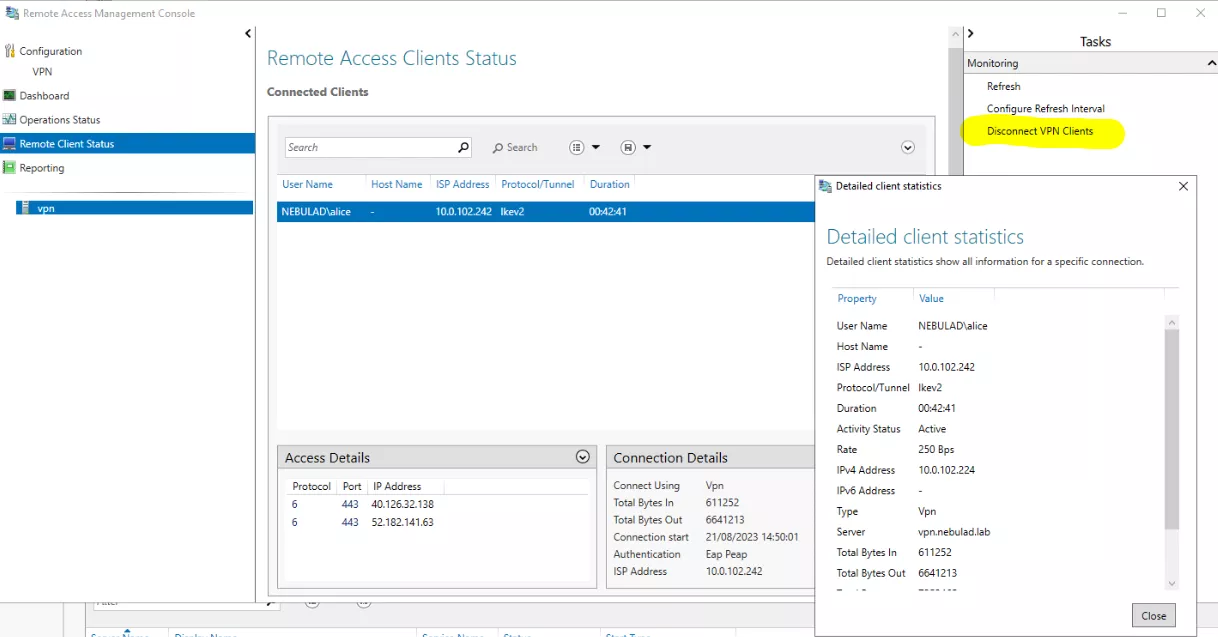Close the Detailed client statistics dialog
1218x637 pixels.
pyautogui.click(x=1153, y=616)
